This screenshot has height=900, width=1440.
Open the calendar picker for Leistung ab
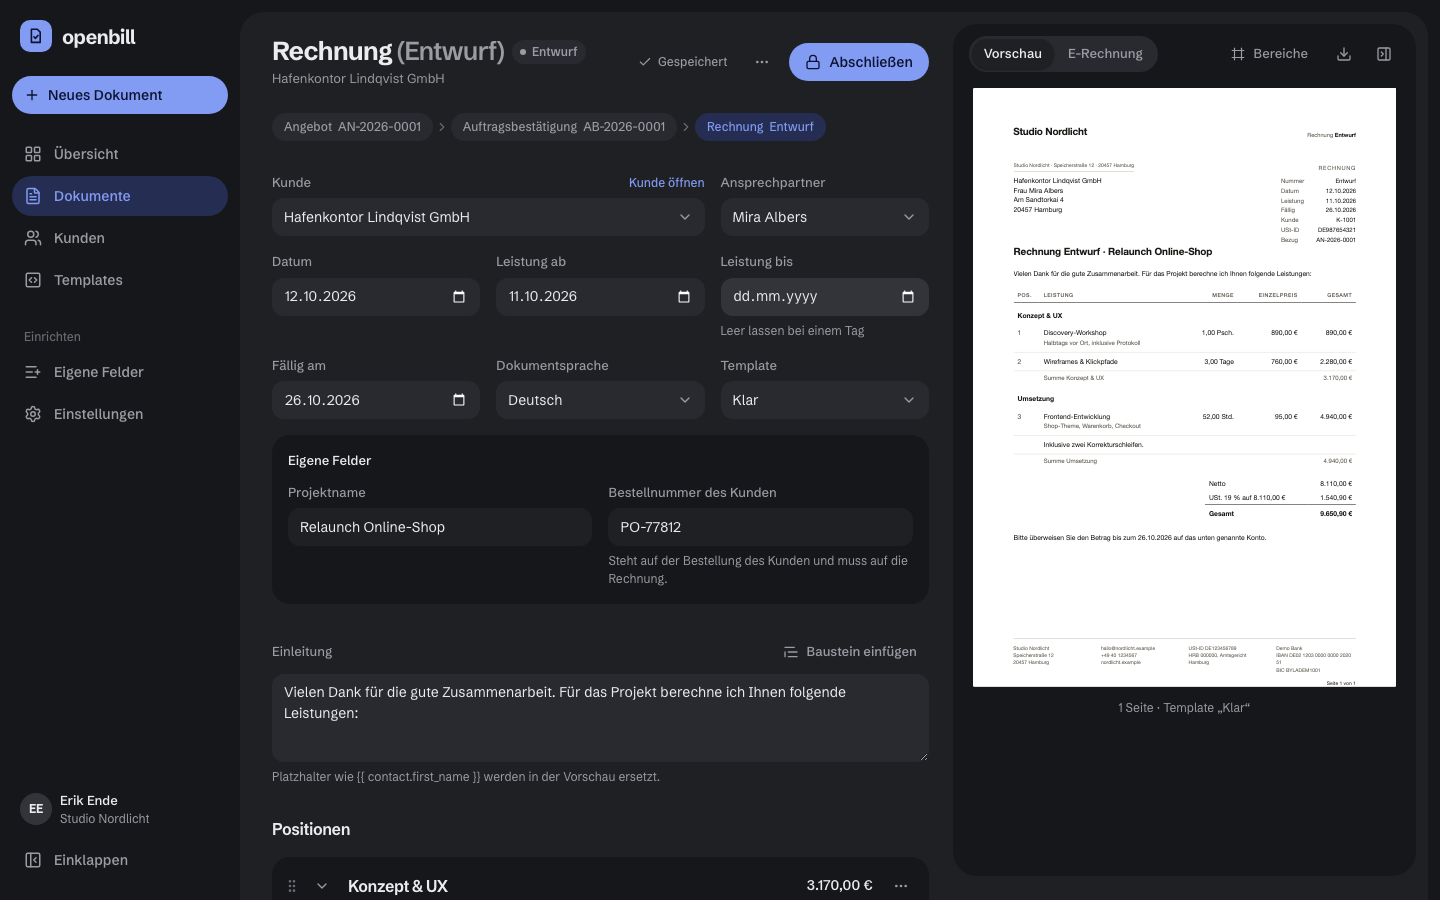point(684,297)
